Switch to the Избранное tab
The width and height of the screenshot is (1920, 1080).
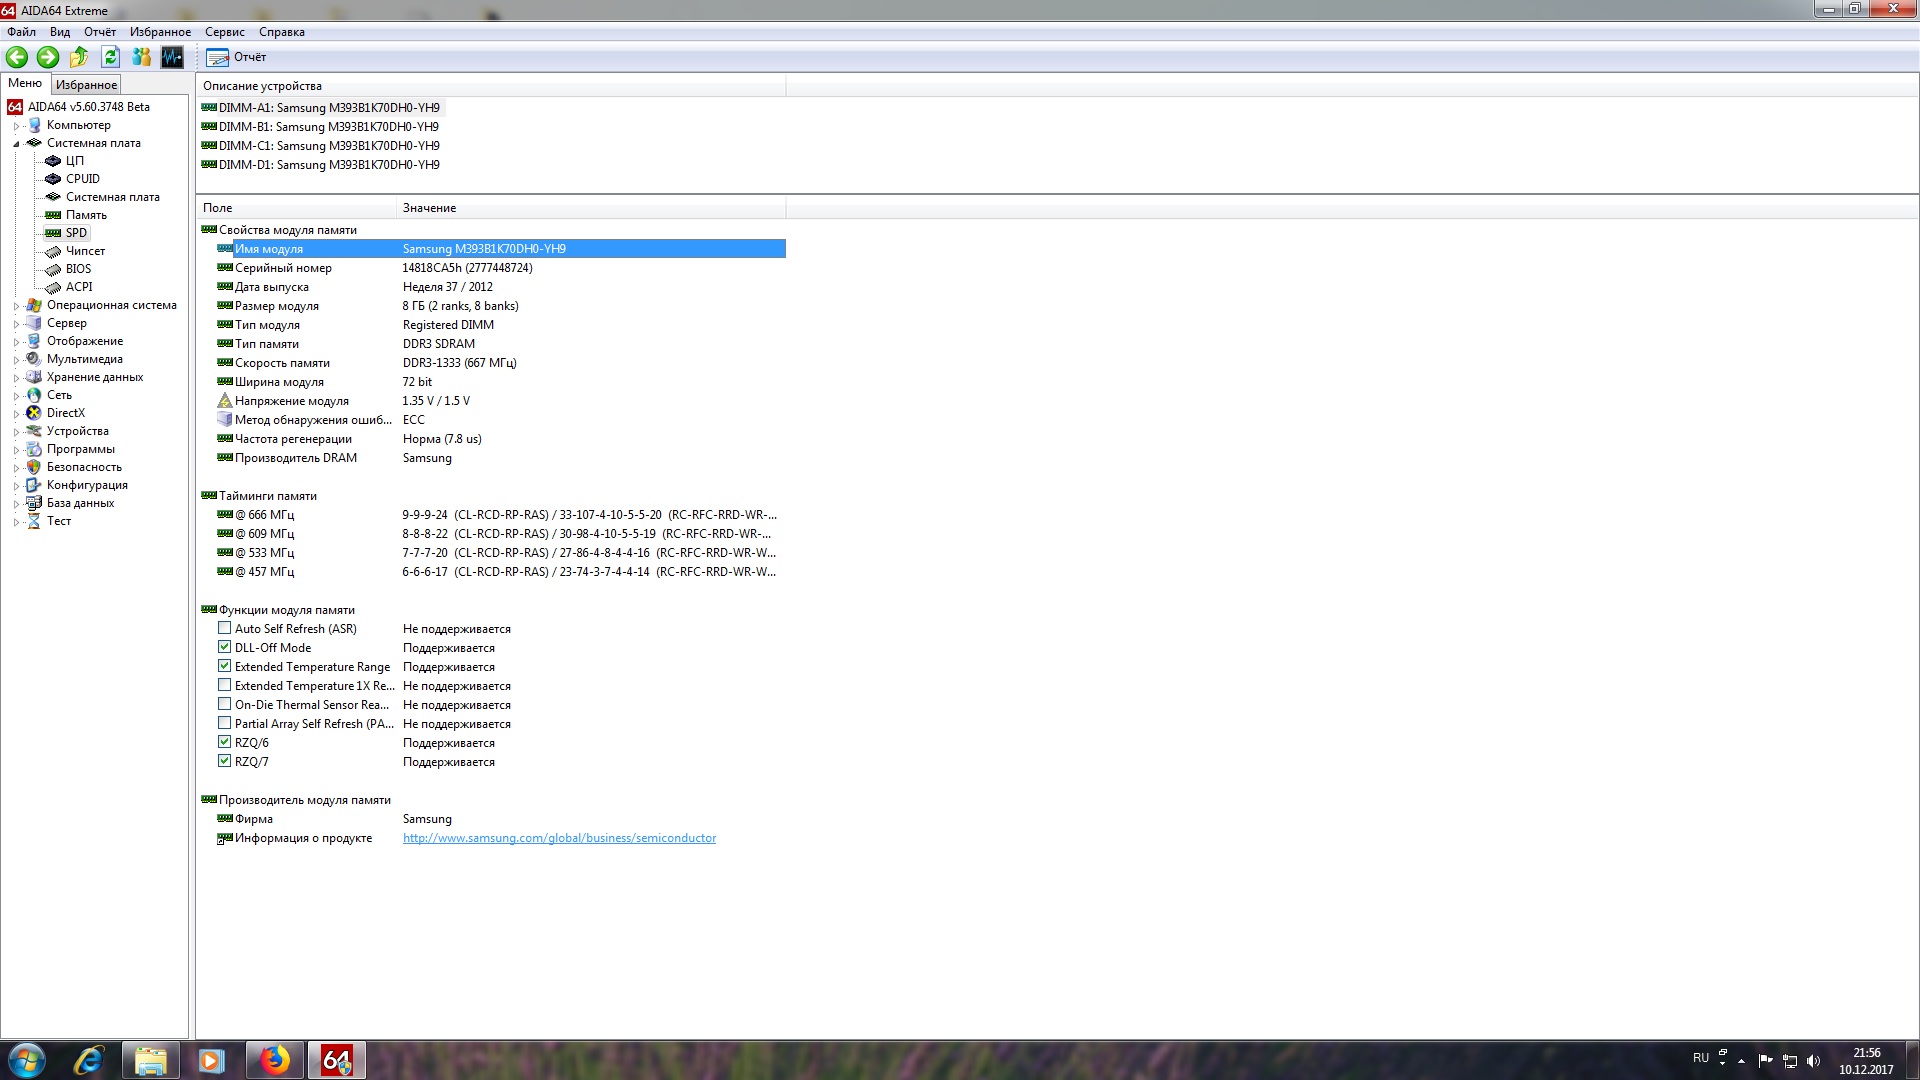point(86,85)
